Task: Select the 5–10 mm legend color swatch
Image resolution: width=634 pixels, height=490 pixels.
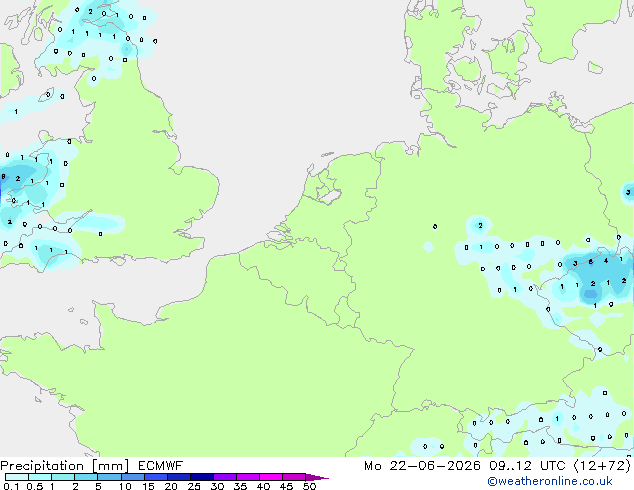Action: tap(109, 477)
